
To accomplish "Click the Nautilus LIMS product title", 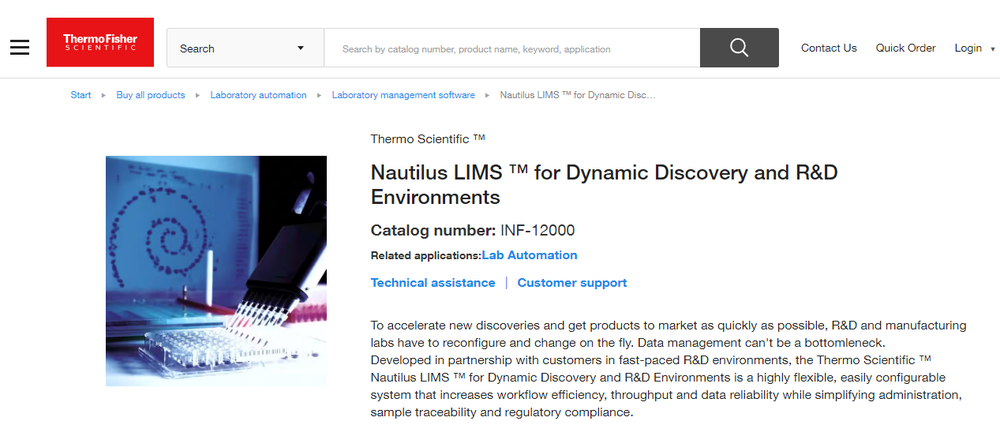I will point(603,184).
